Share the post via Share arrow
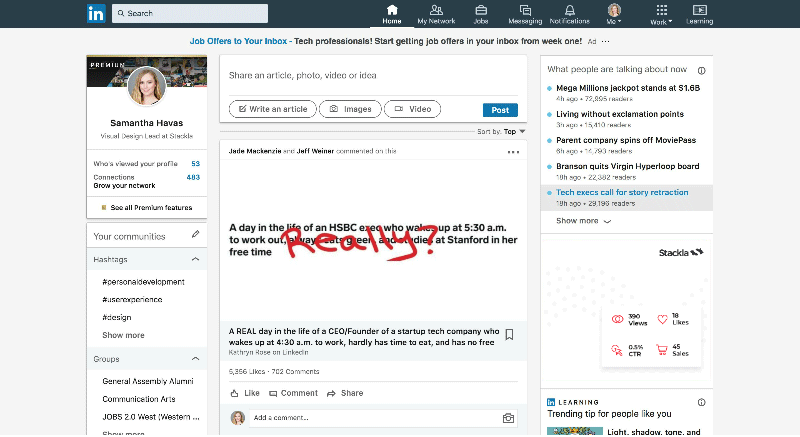Viewport: 800px width, 437px height. click(345, 393)
